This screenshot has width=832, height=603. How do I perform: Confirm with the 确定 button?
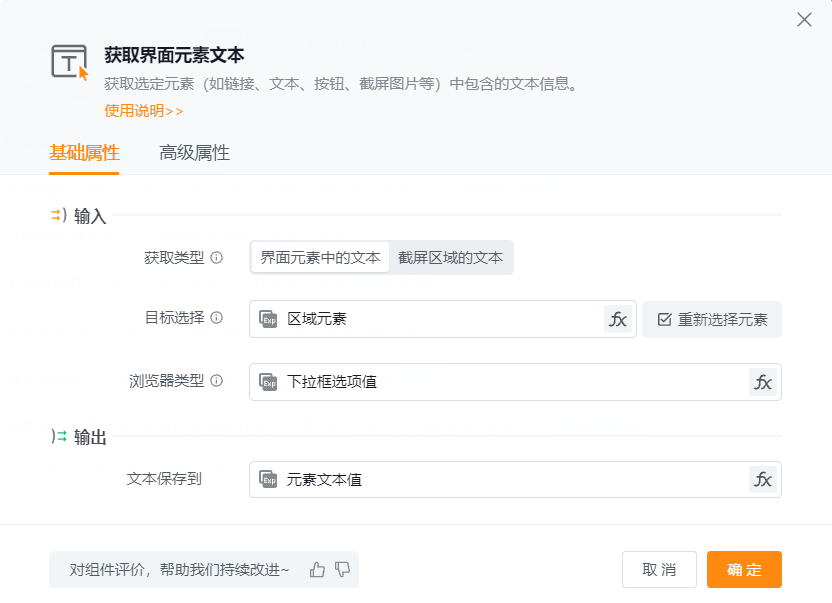(x=744, y=570)
